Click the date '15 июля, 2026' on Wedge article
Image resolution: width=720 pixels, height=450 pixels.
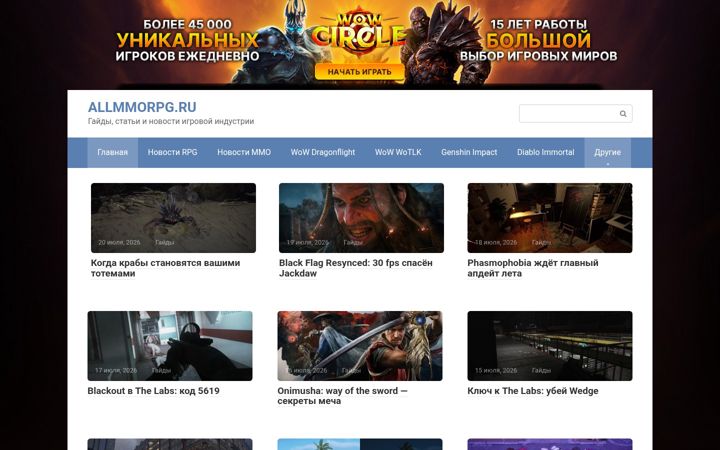click(x=496, y=370)
